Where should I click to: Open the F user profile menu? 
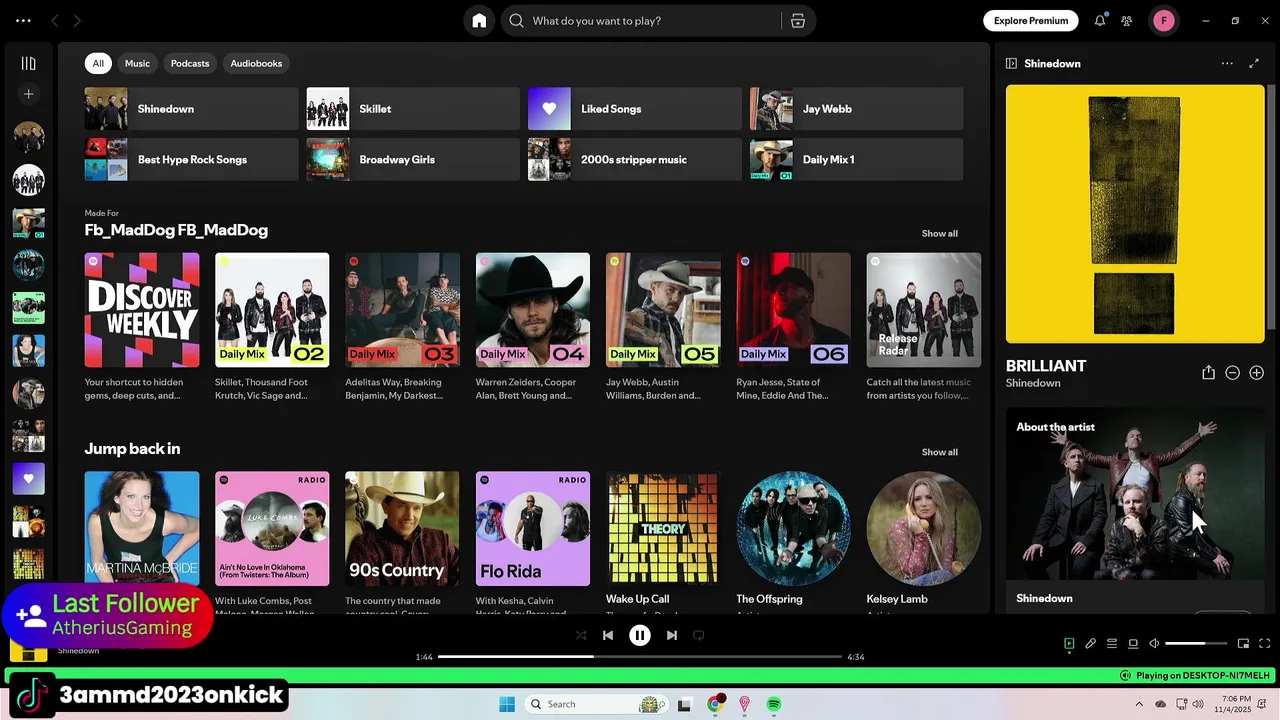[x=1163, y=20]
